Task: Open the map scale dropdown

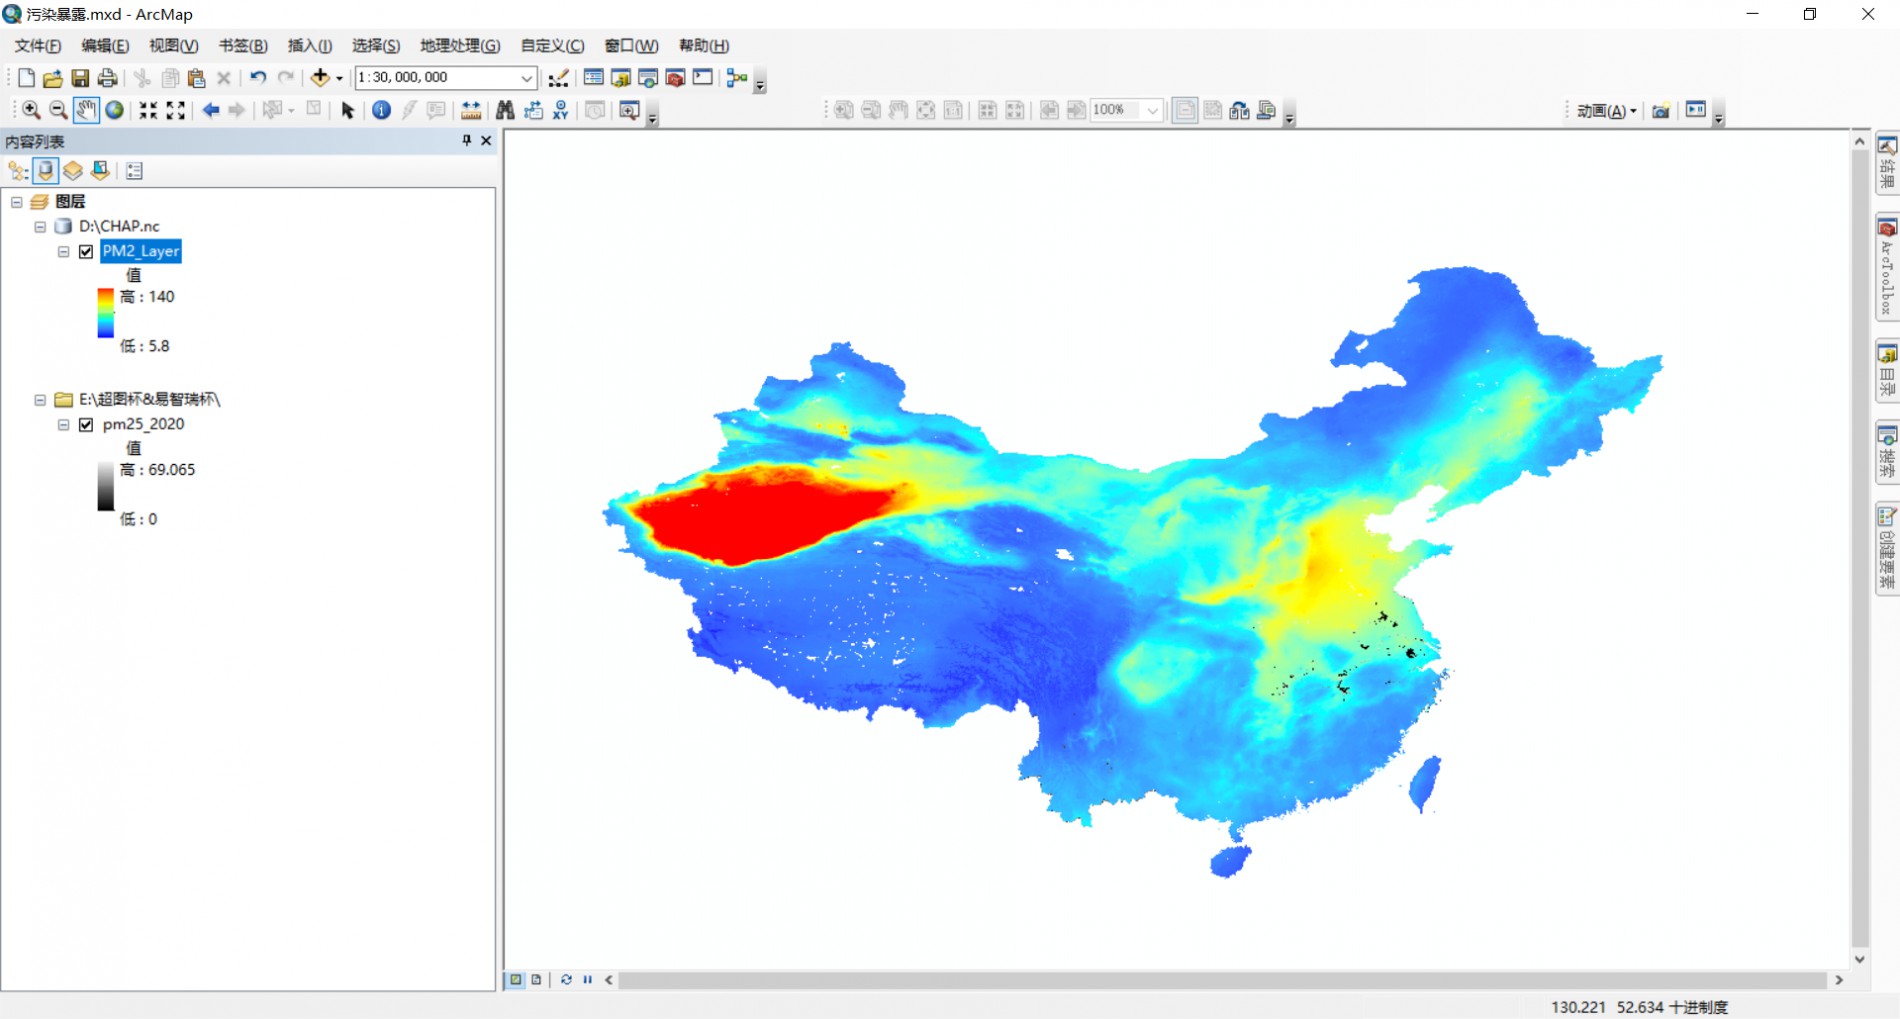Action: click(526, 78)
